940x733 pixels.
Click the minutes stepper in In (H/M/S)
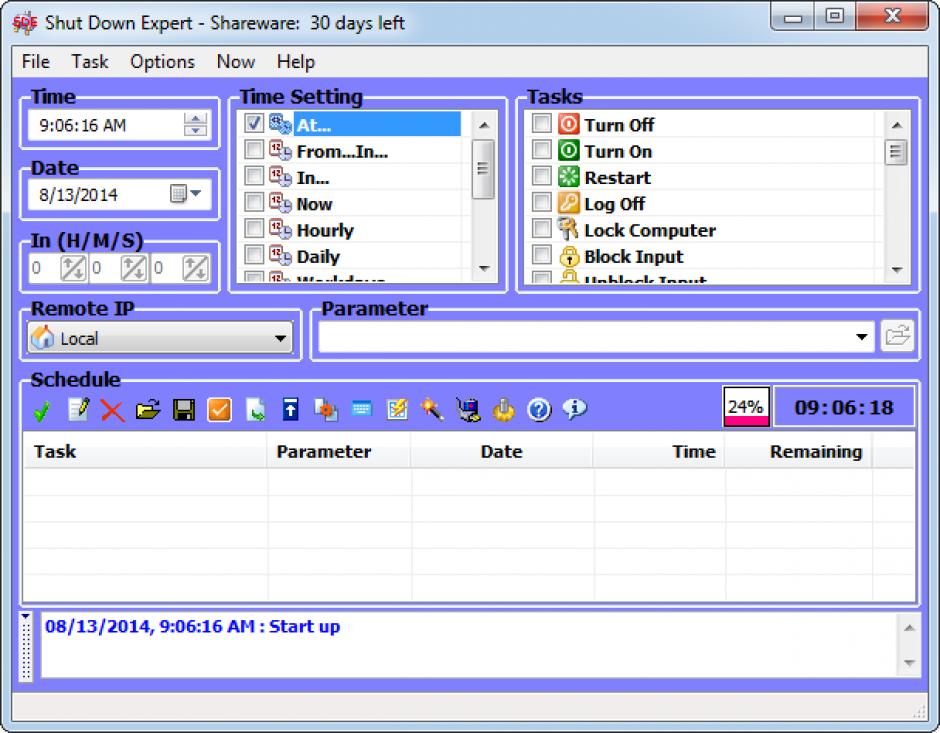click(134, 268)
